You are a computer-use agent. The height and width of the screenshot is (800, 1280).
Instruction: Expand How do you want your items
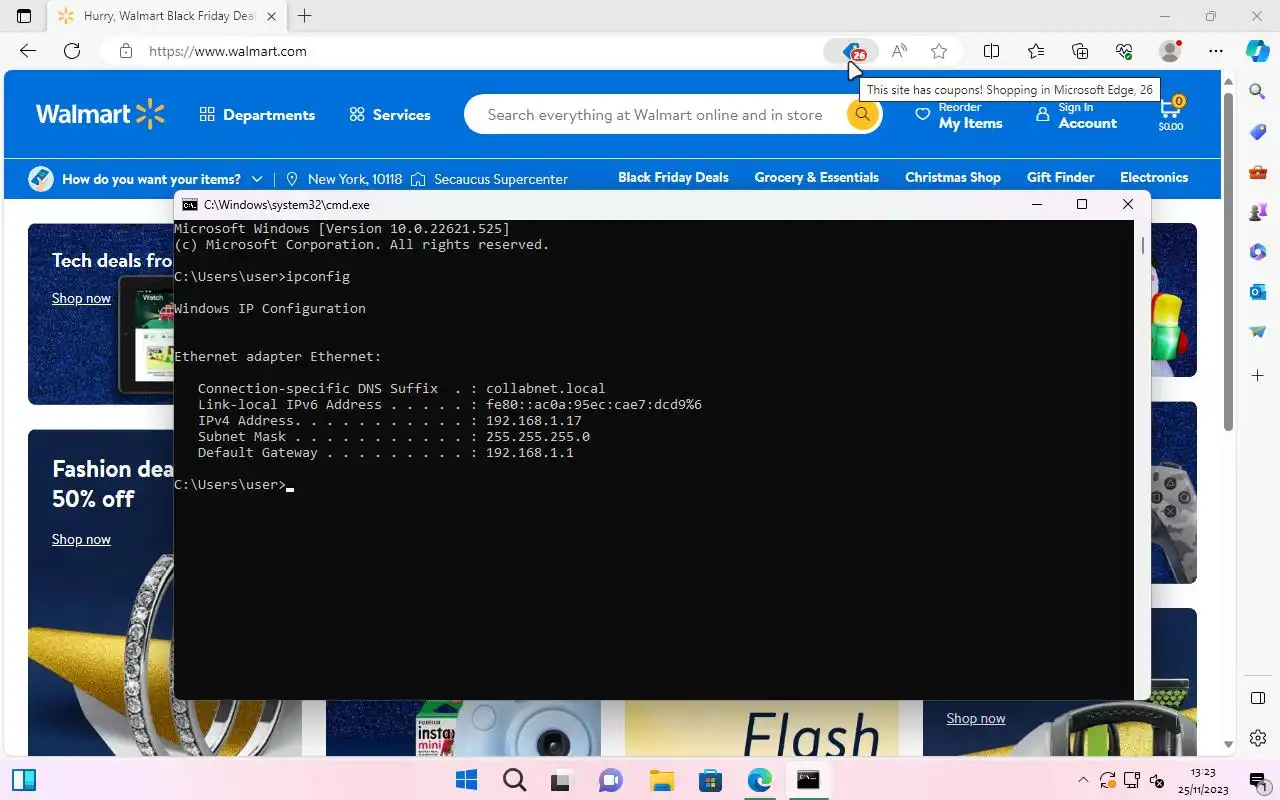(x=146, y=179)
